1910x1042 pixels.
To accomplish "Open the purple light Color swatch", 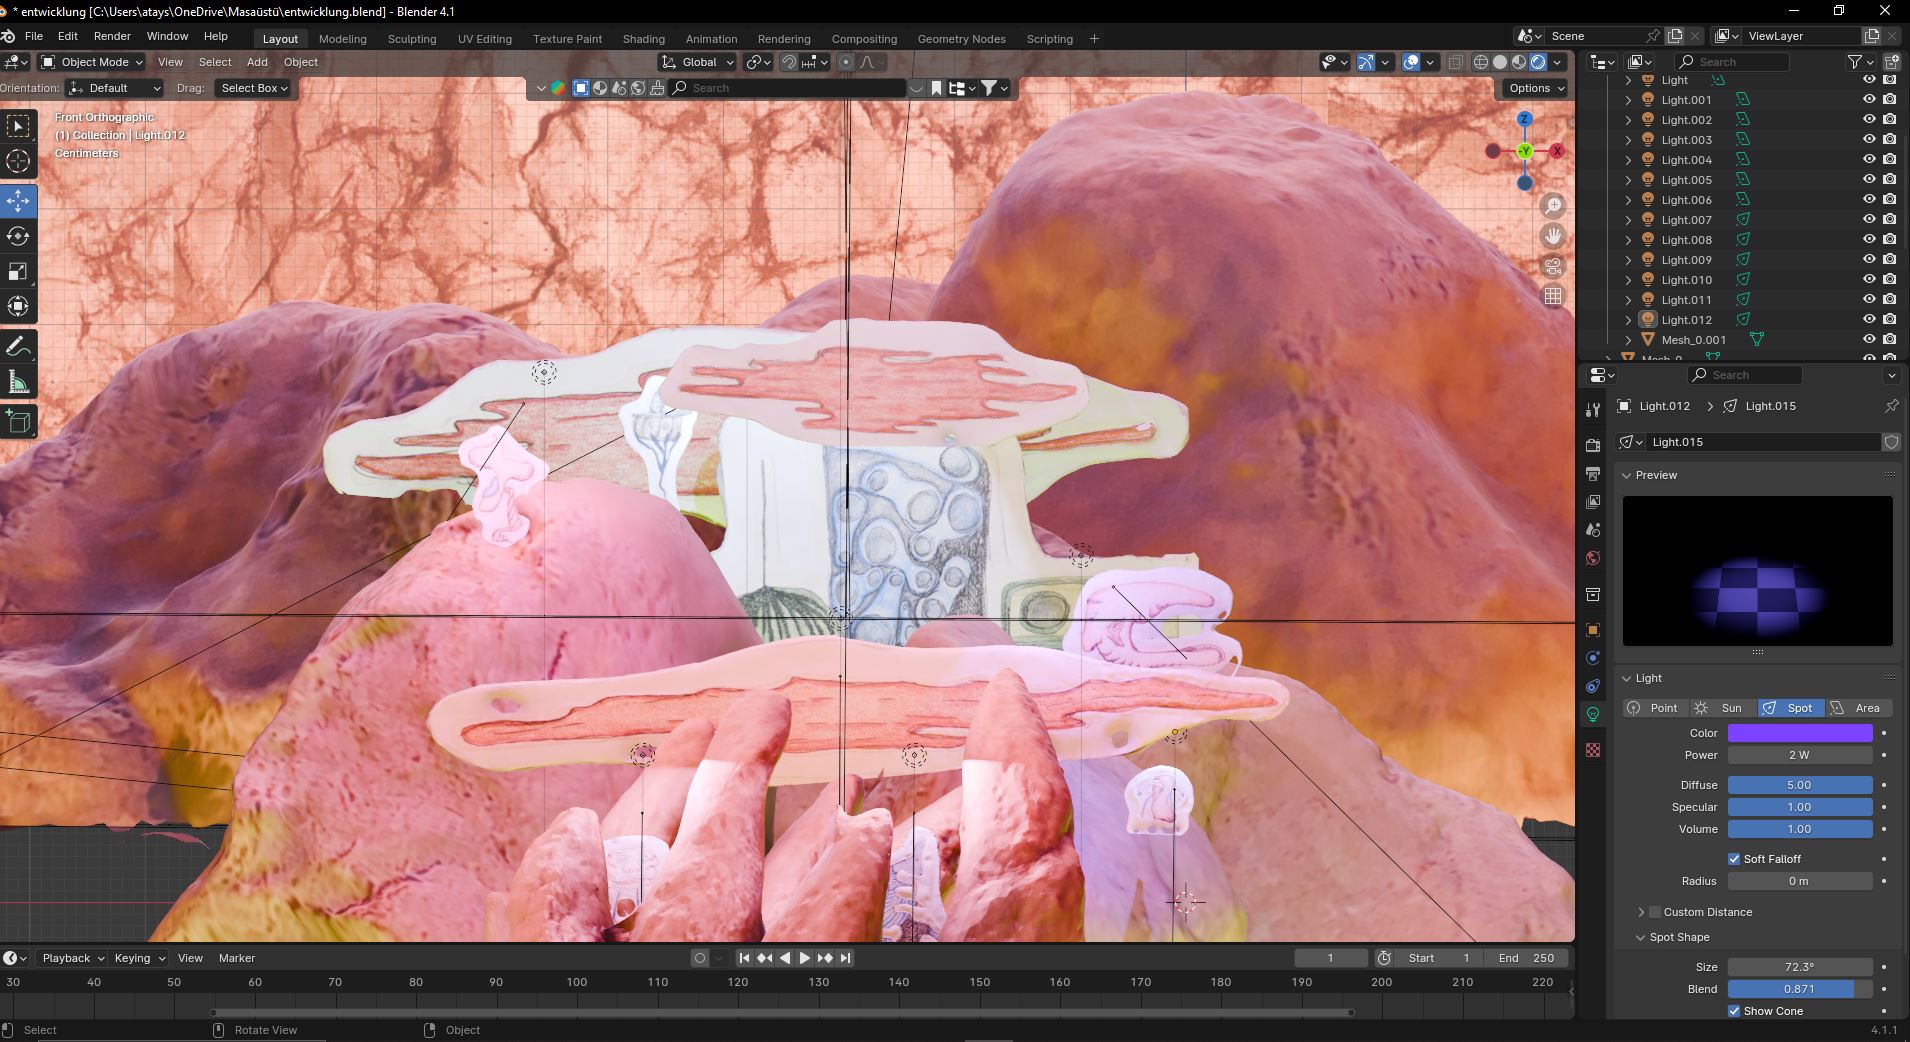I will click(x=1799, y=733).
